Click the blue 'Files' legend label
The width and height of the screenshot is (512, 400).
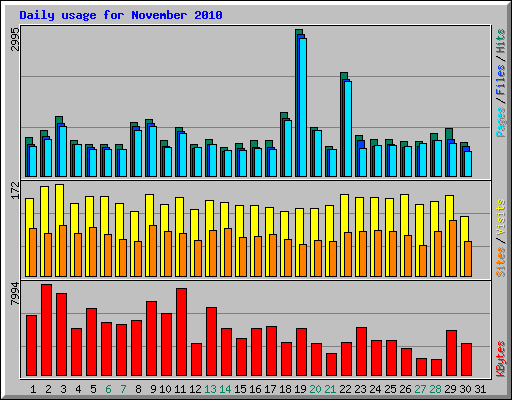point(500,80)
